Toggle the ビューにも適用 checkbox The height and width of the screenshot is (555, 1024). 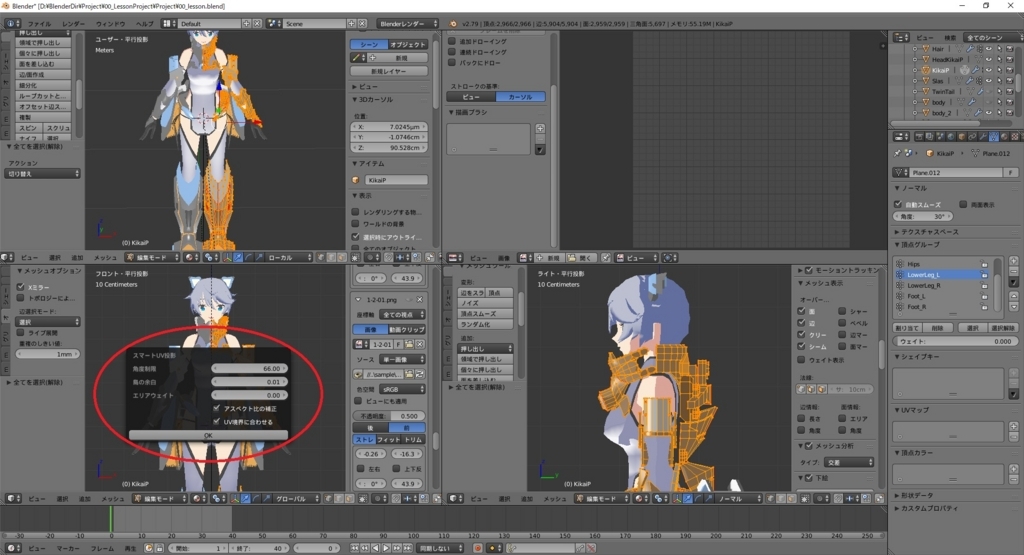pyautogui.click(x=358, y=401)
